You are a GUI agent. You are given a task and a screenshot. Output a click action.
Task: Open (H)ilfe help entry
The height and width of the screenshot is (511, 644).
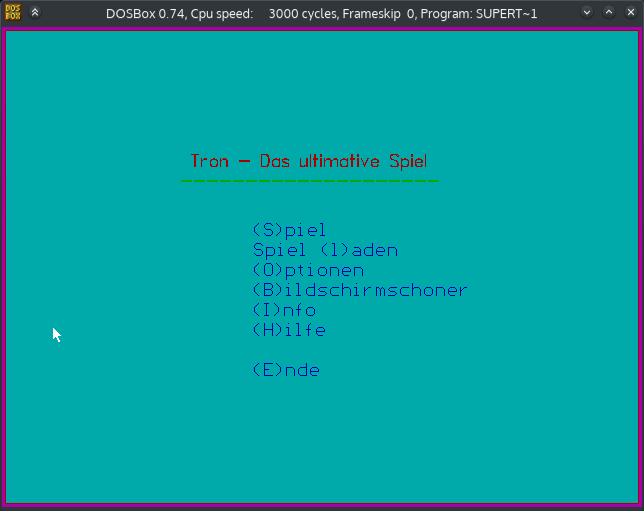[x=290, y=330]
